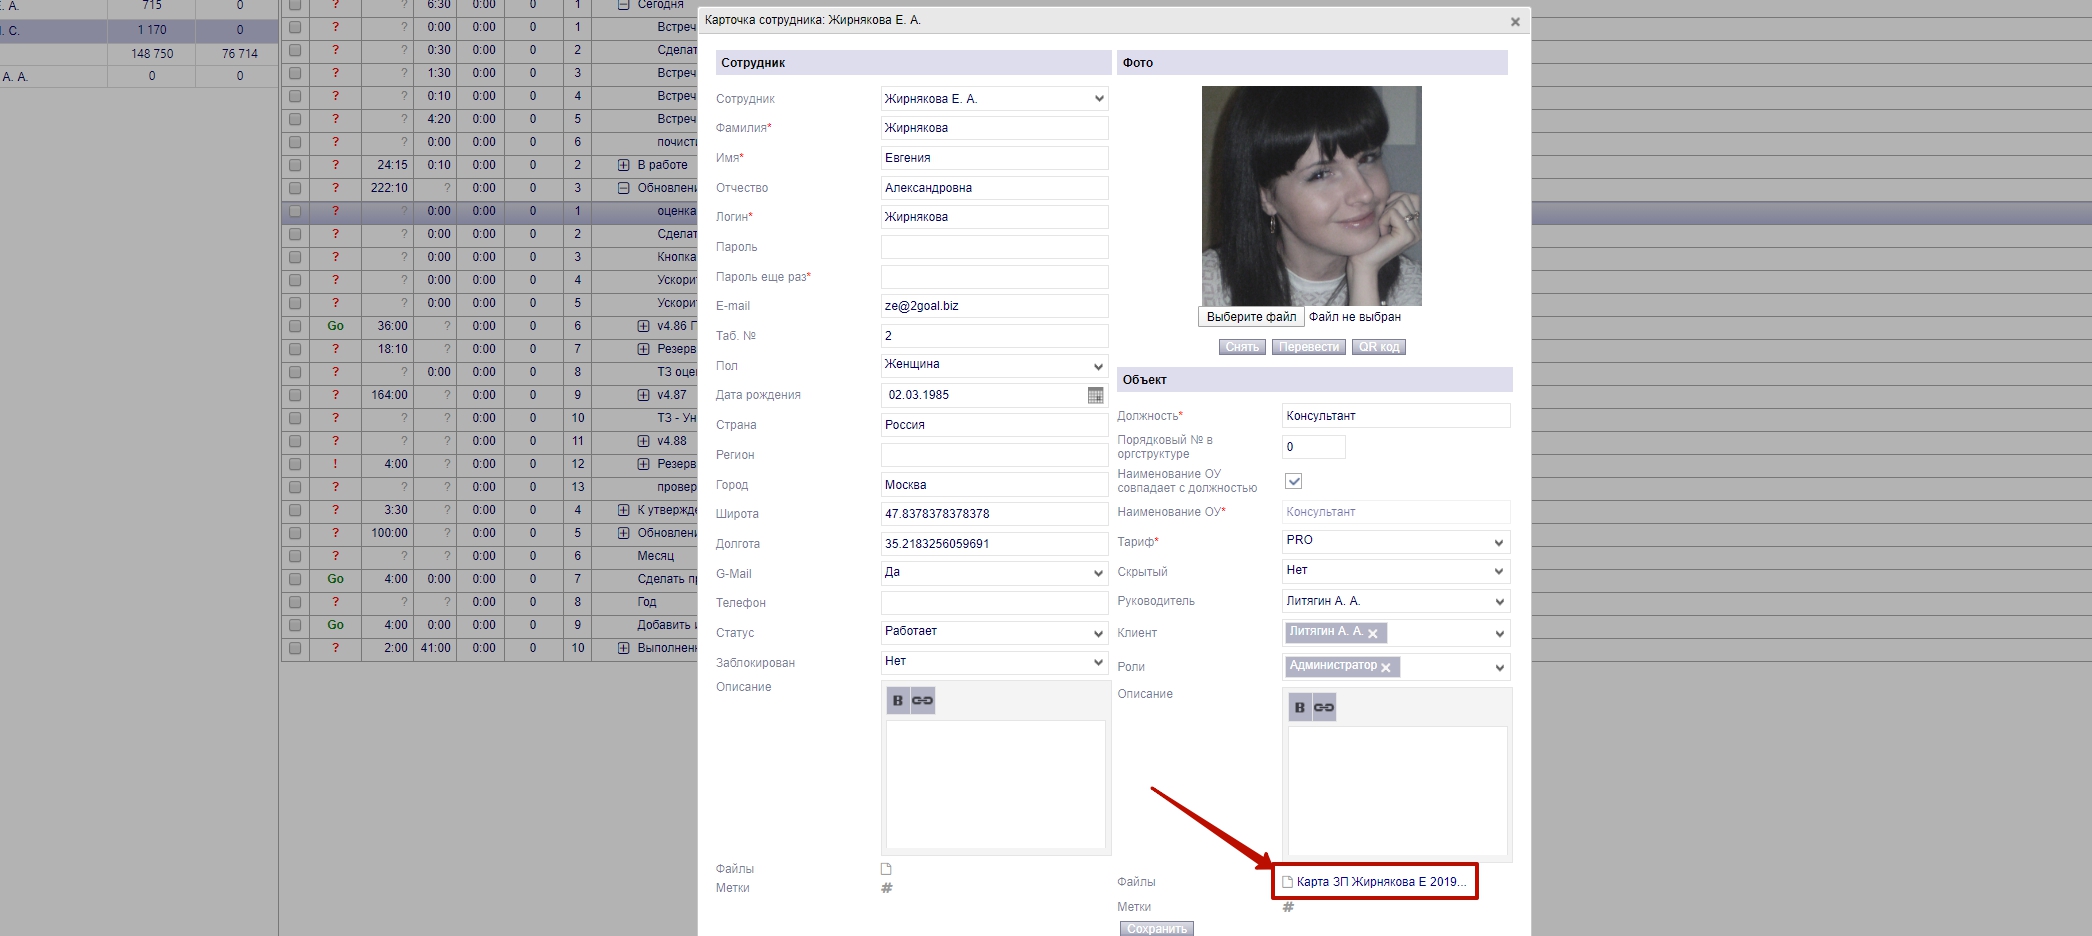Click the Логин input field
The width and height of the screenshot is (2092, 936).
pyautogui.click(x=994, y=217)
